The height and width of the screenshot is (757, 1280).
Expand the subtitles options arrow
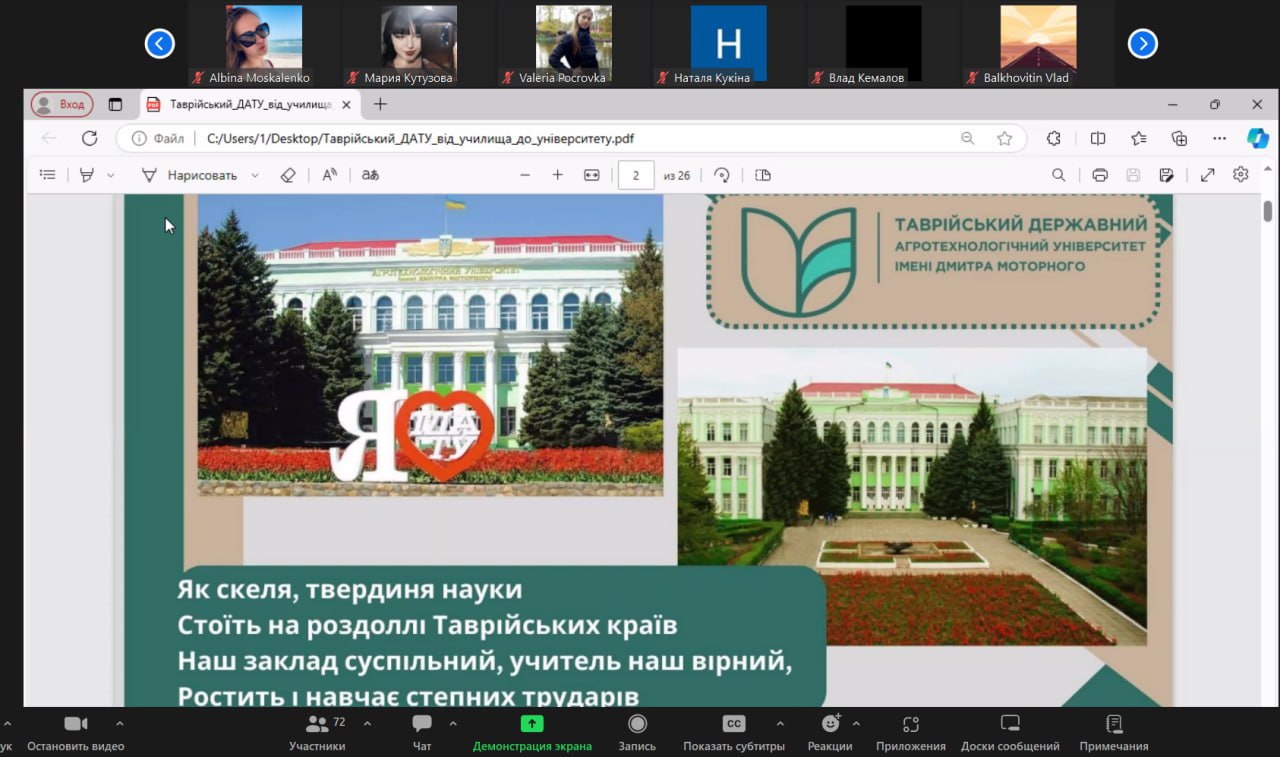(x=780, y=723)
